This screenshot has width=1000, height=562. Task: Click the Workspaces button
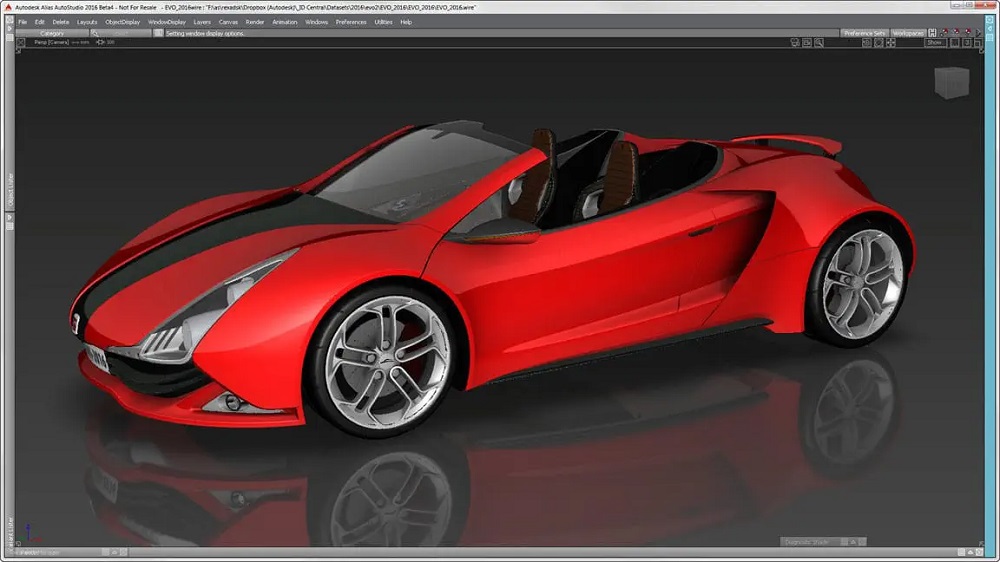tap(908, 33)
